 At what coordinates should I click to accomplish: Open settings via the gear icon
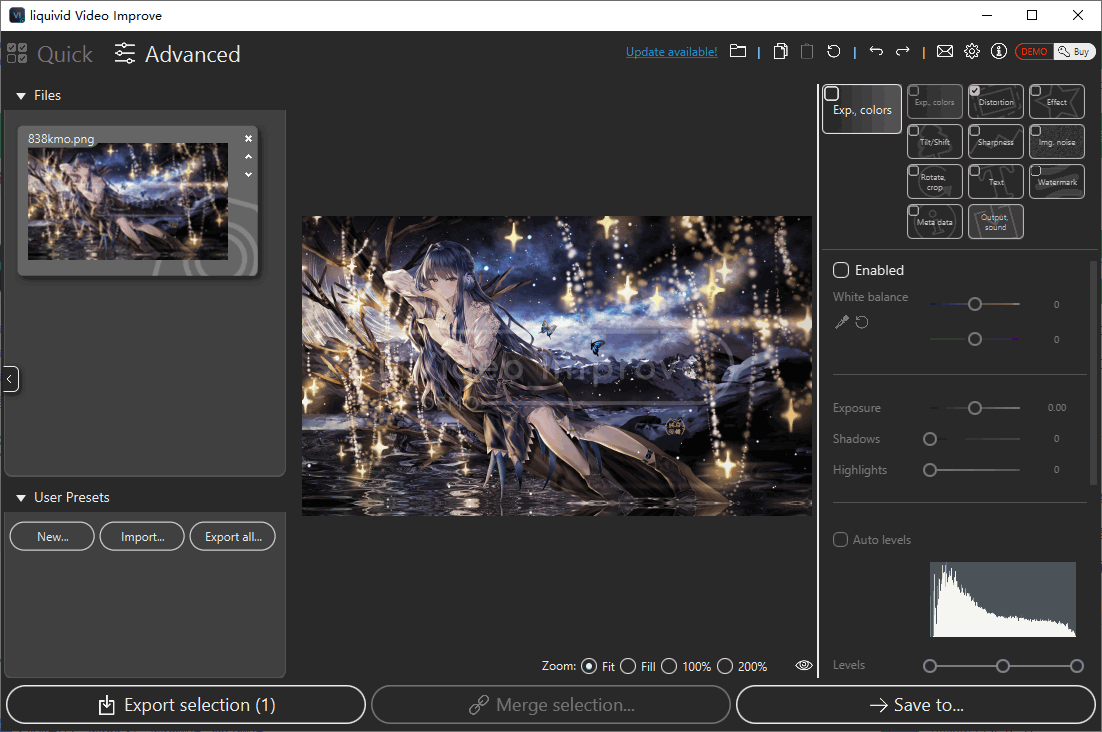pos(971,52)
